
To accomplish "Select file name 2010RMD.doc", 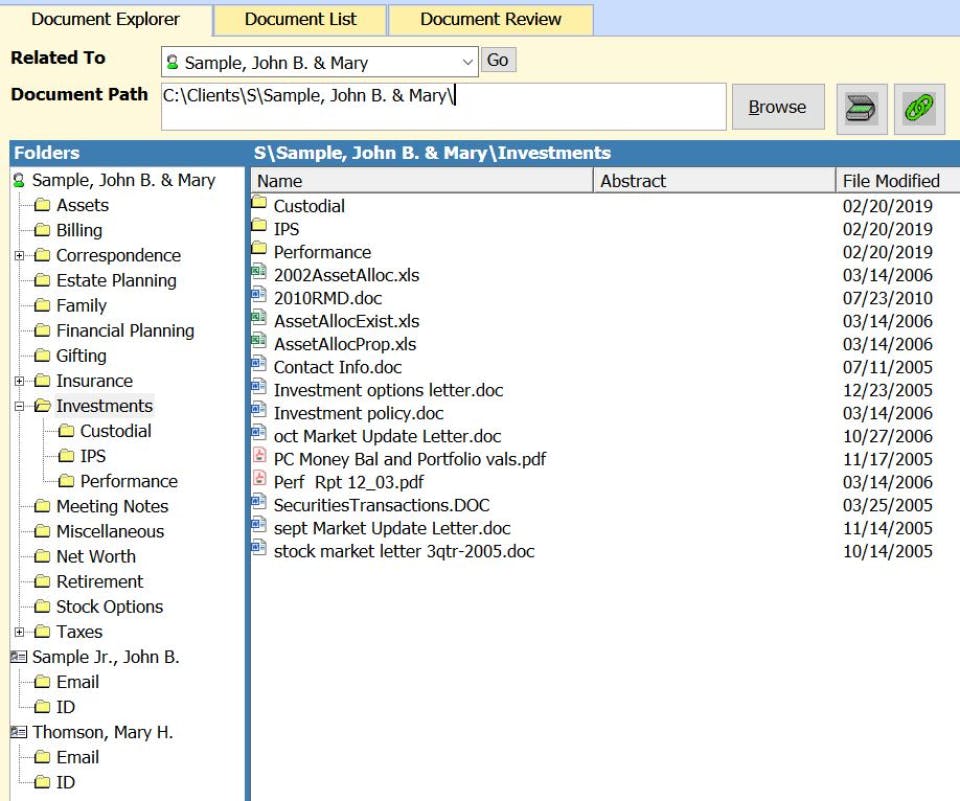I will point(328,298).
